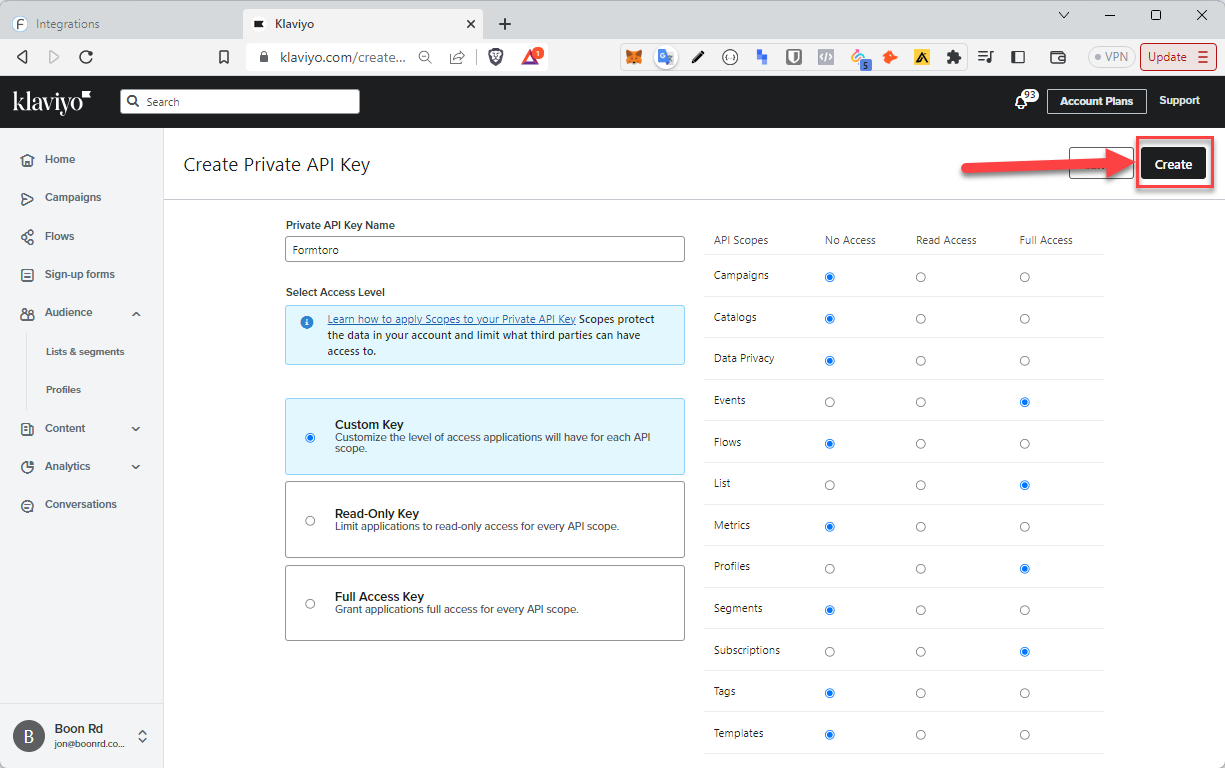Set List to Read Access

920,485
